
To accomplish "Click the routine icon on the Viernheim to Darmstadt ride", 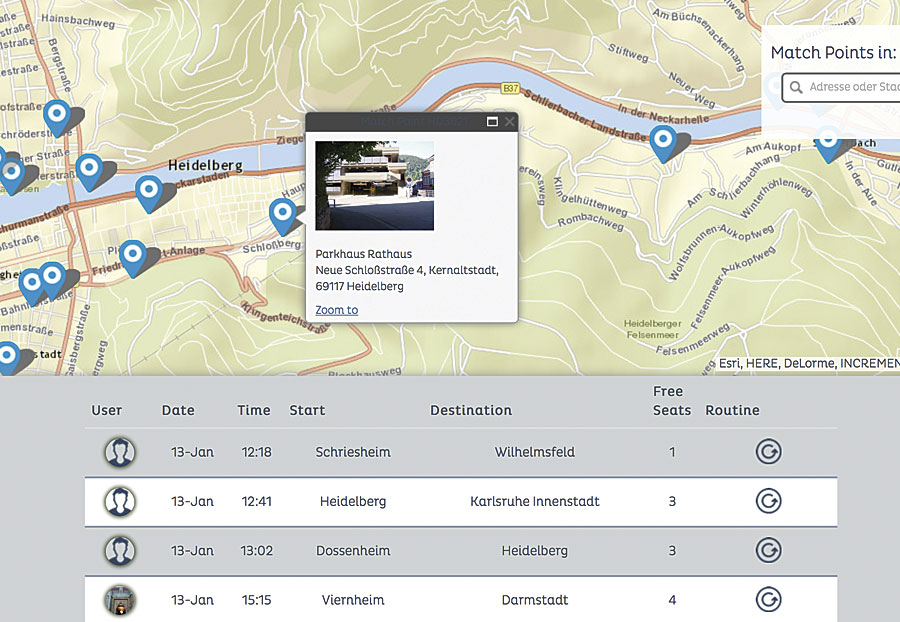I will click(x=768, y=599).
